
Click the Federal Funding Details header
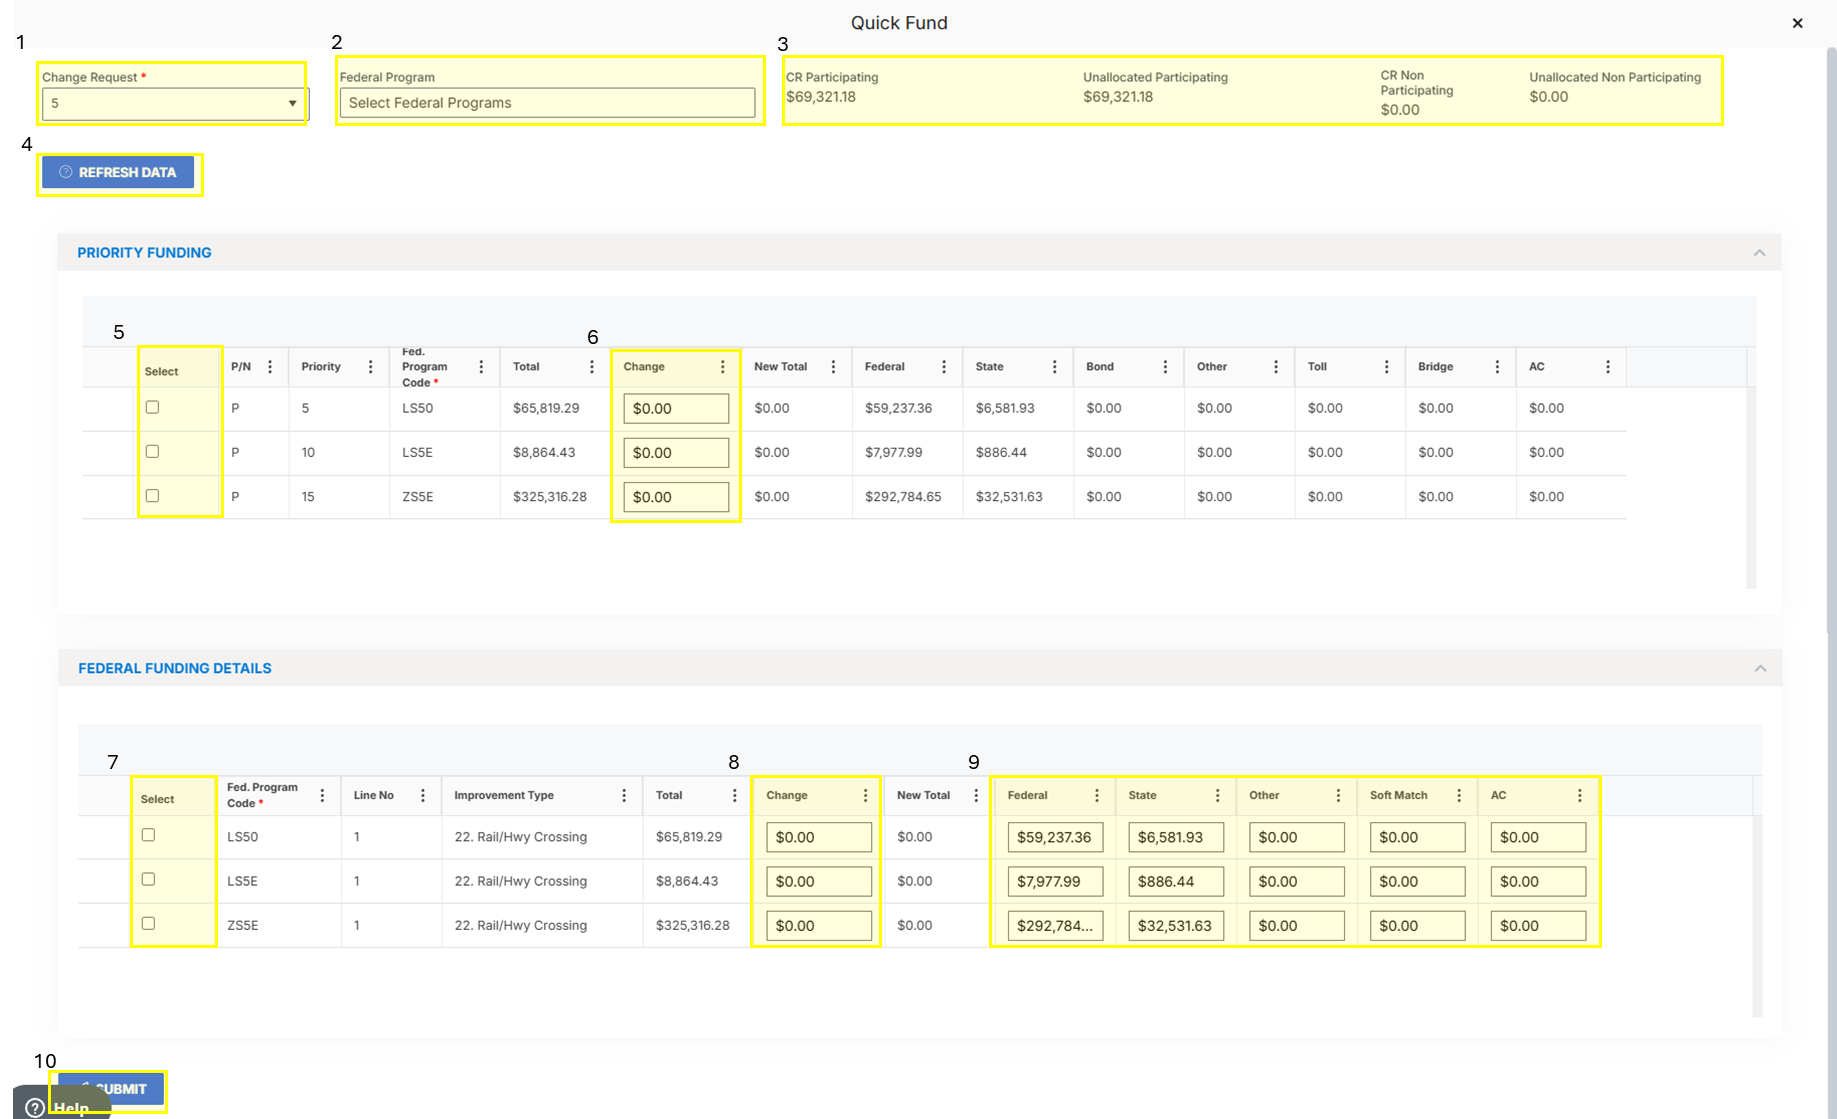pos(175,668)
